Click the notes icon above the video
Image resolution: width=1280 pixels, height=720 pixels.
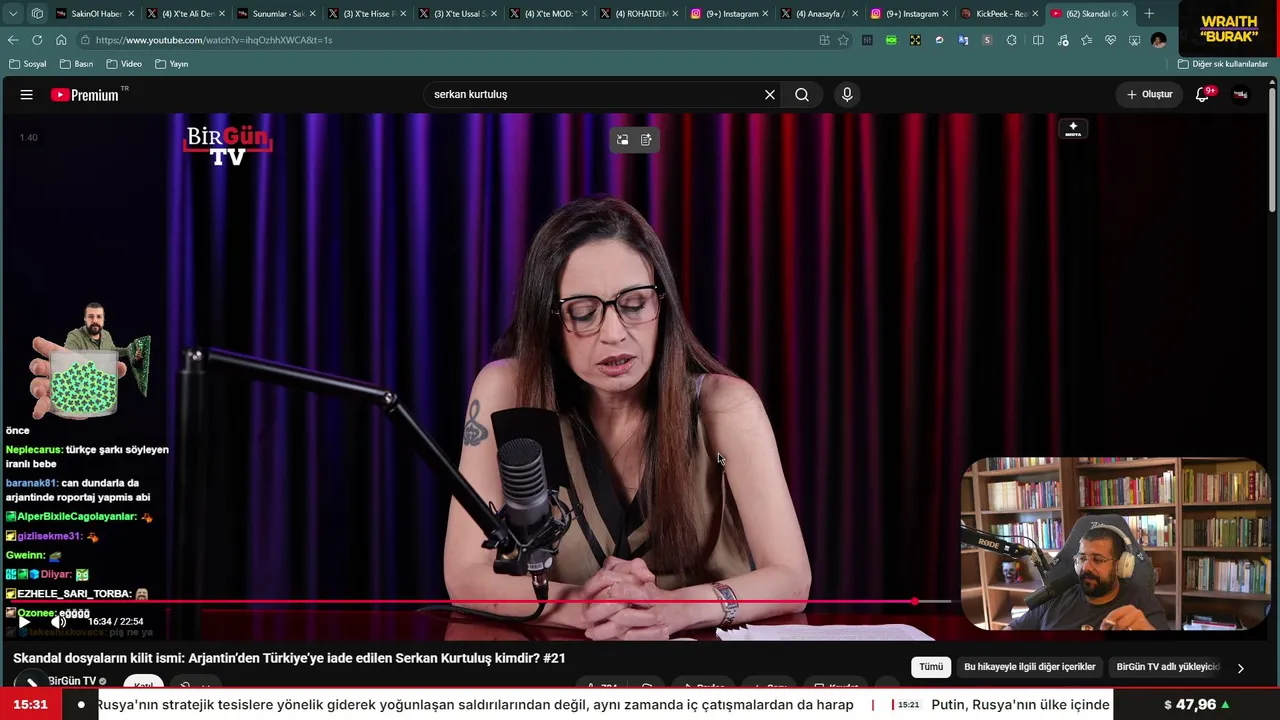(x=646, y=140)
